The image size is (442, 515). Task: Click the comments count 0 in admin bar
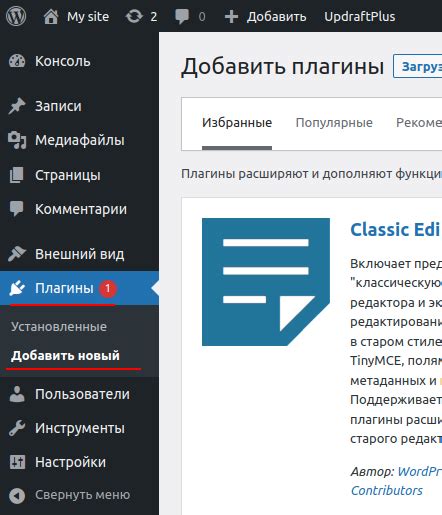(202, 17)
